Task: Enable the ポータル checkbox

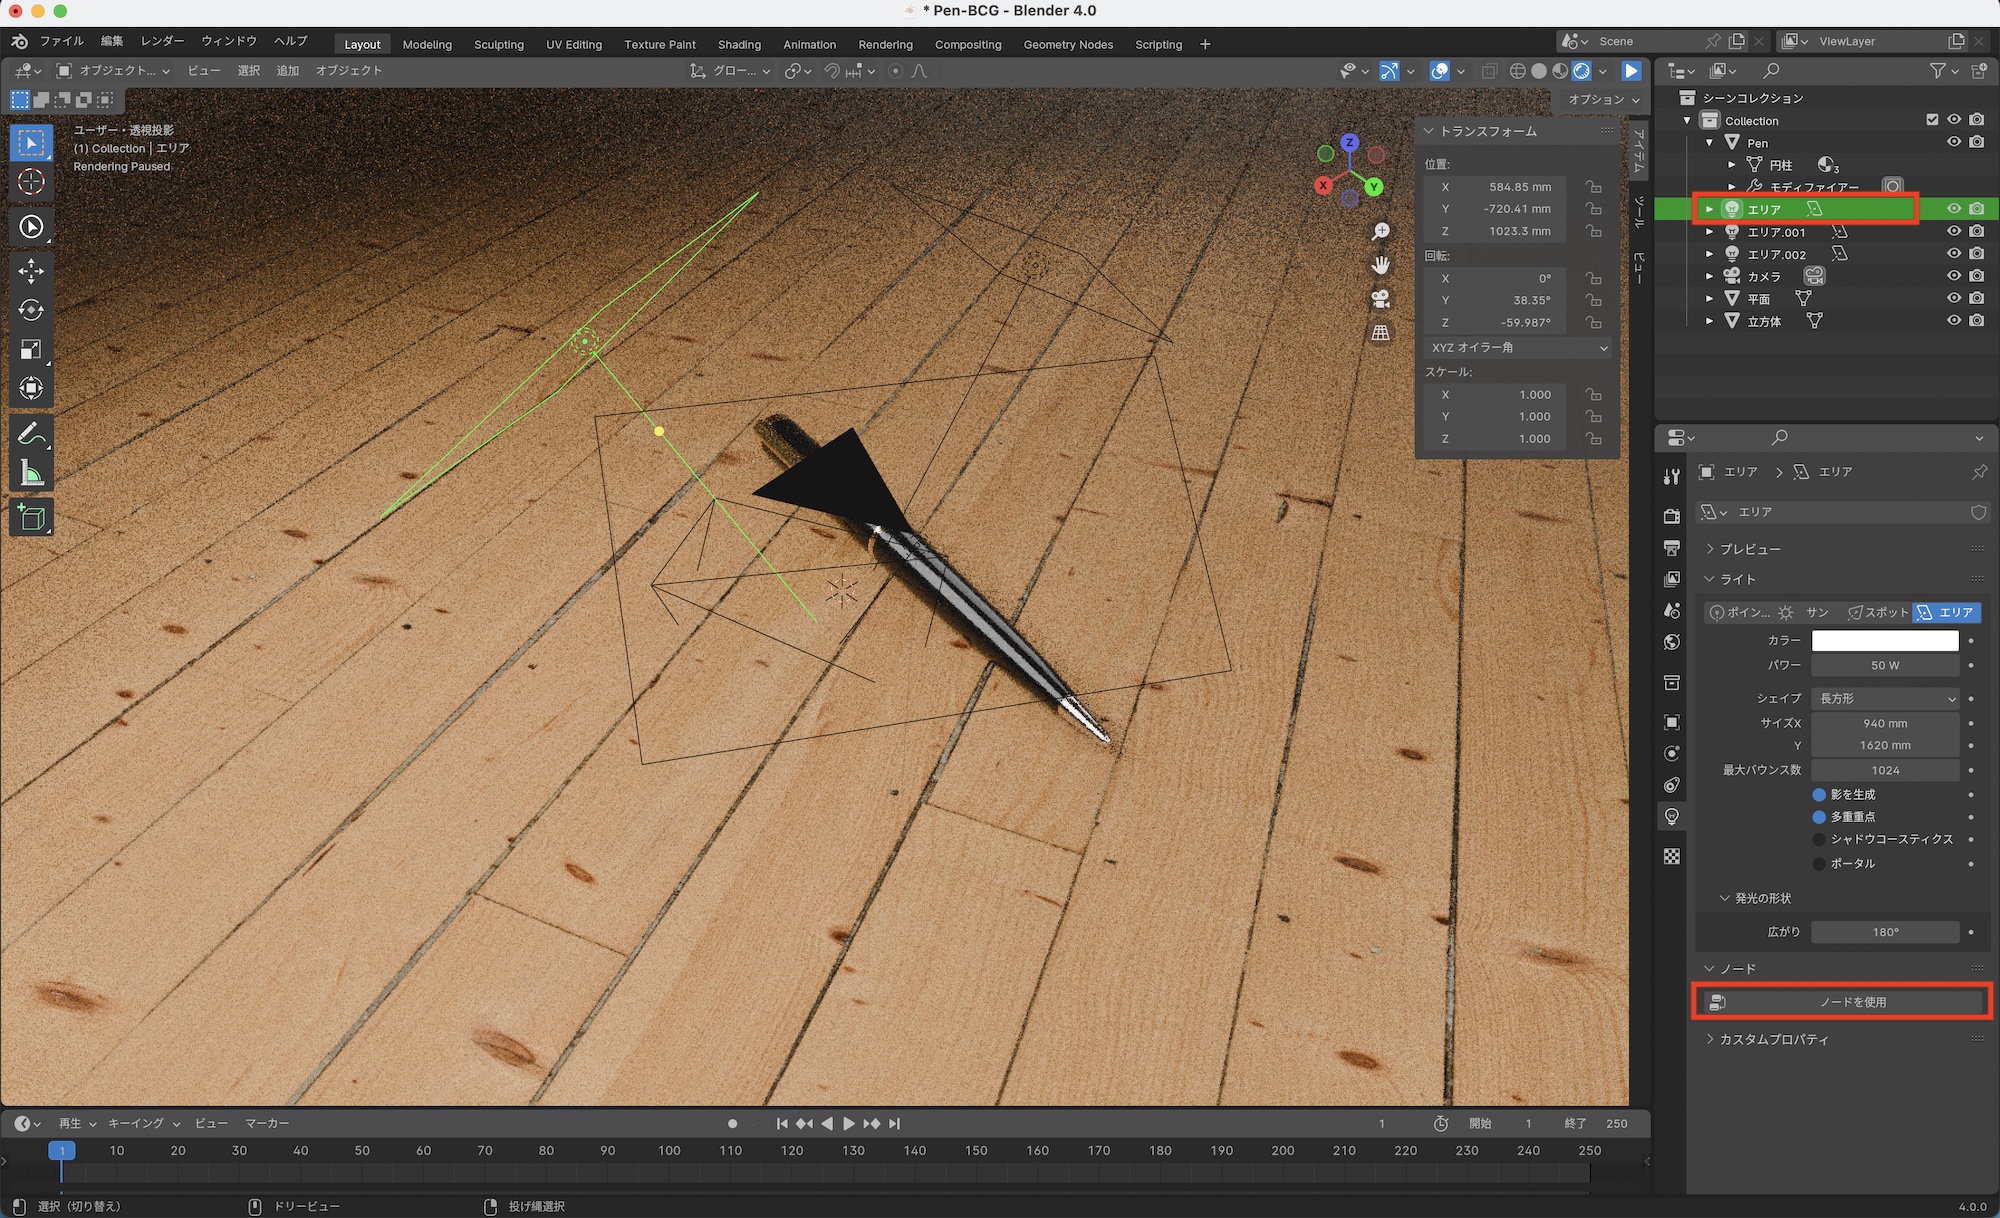Action: click(1819, 863)
